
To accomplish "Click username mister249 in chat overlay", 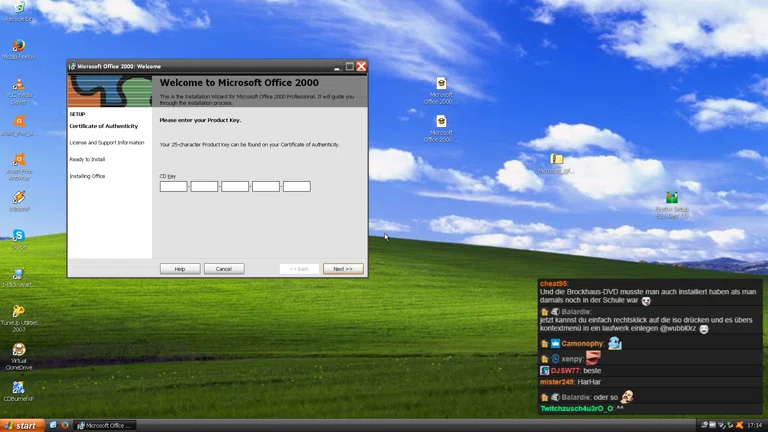I will 557,382.
